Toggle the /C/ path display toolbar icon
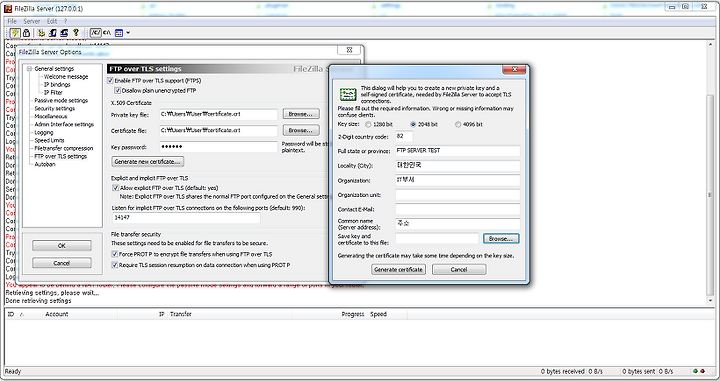This screenshot has width=720, height=381. (95, 33)
